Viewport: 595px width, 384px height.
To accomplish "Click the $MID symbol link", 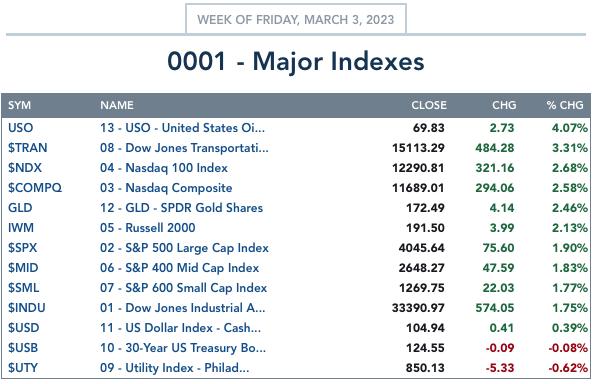I will (23, 268).
